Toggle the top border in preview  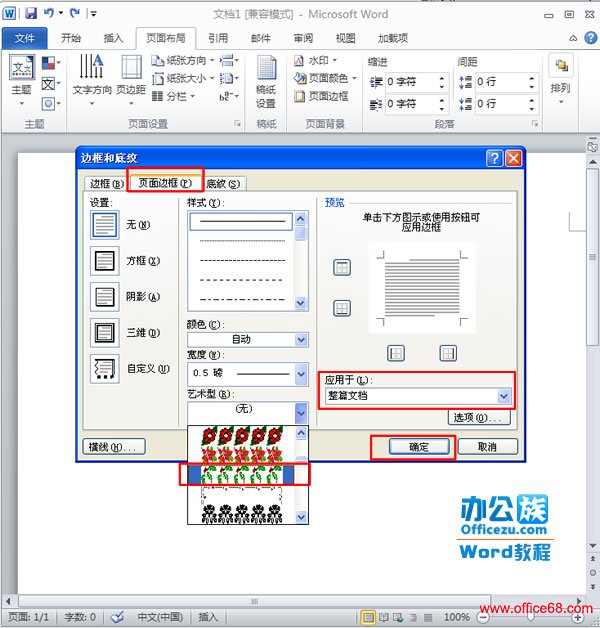pos(342,268)
